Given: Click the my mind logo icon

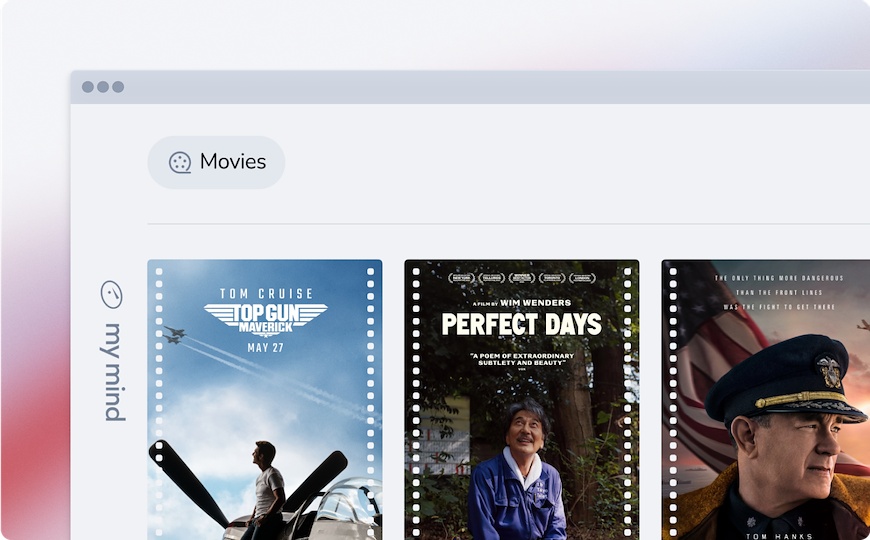Looking at the screenshot, I should point(112,294).
